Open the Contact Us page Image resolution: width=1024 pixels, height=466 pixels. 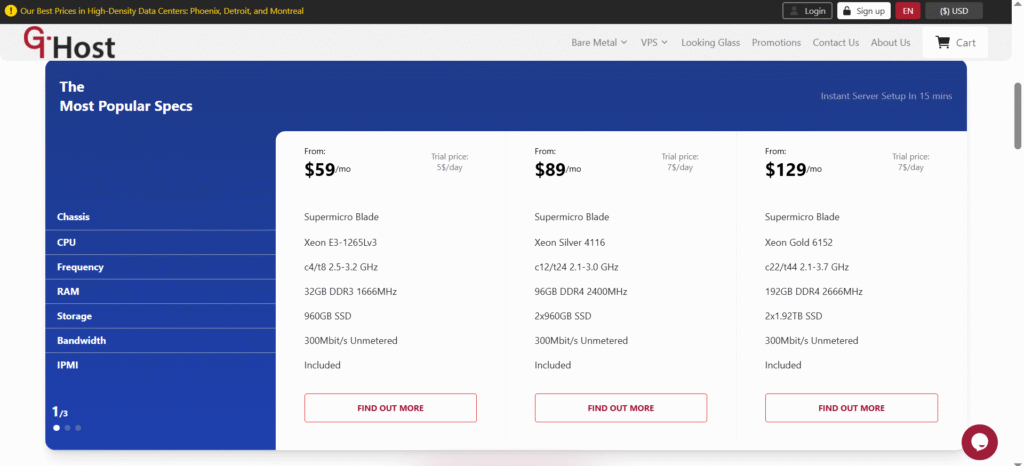[x=835, y=42]
